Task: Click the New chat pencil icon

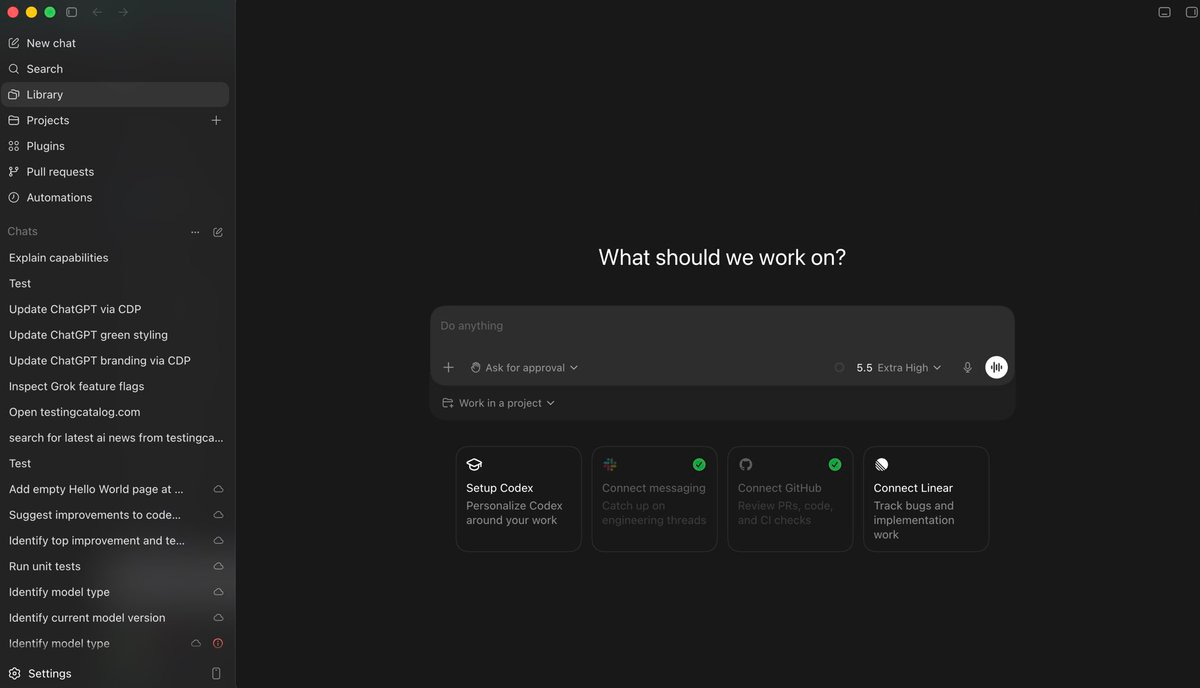Action: (14, 43)
